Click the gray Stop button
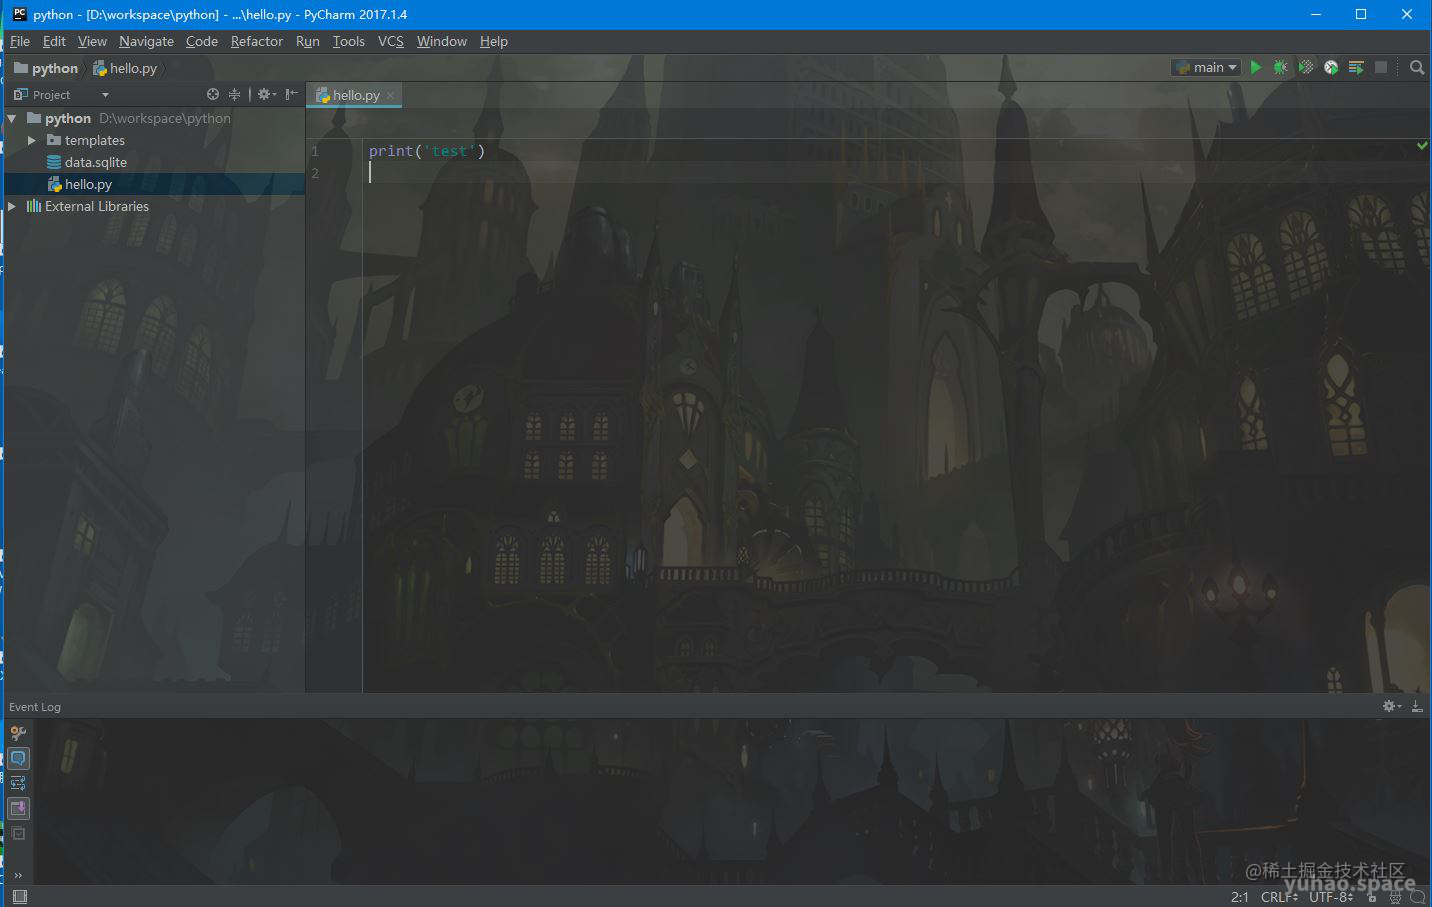 click(x=1381, y=67)
